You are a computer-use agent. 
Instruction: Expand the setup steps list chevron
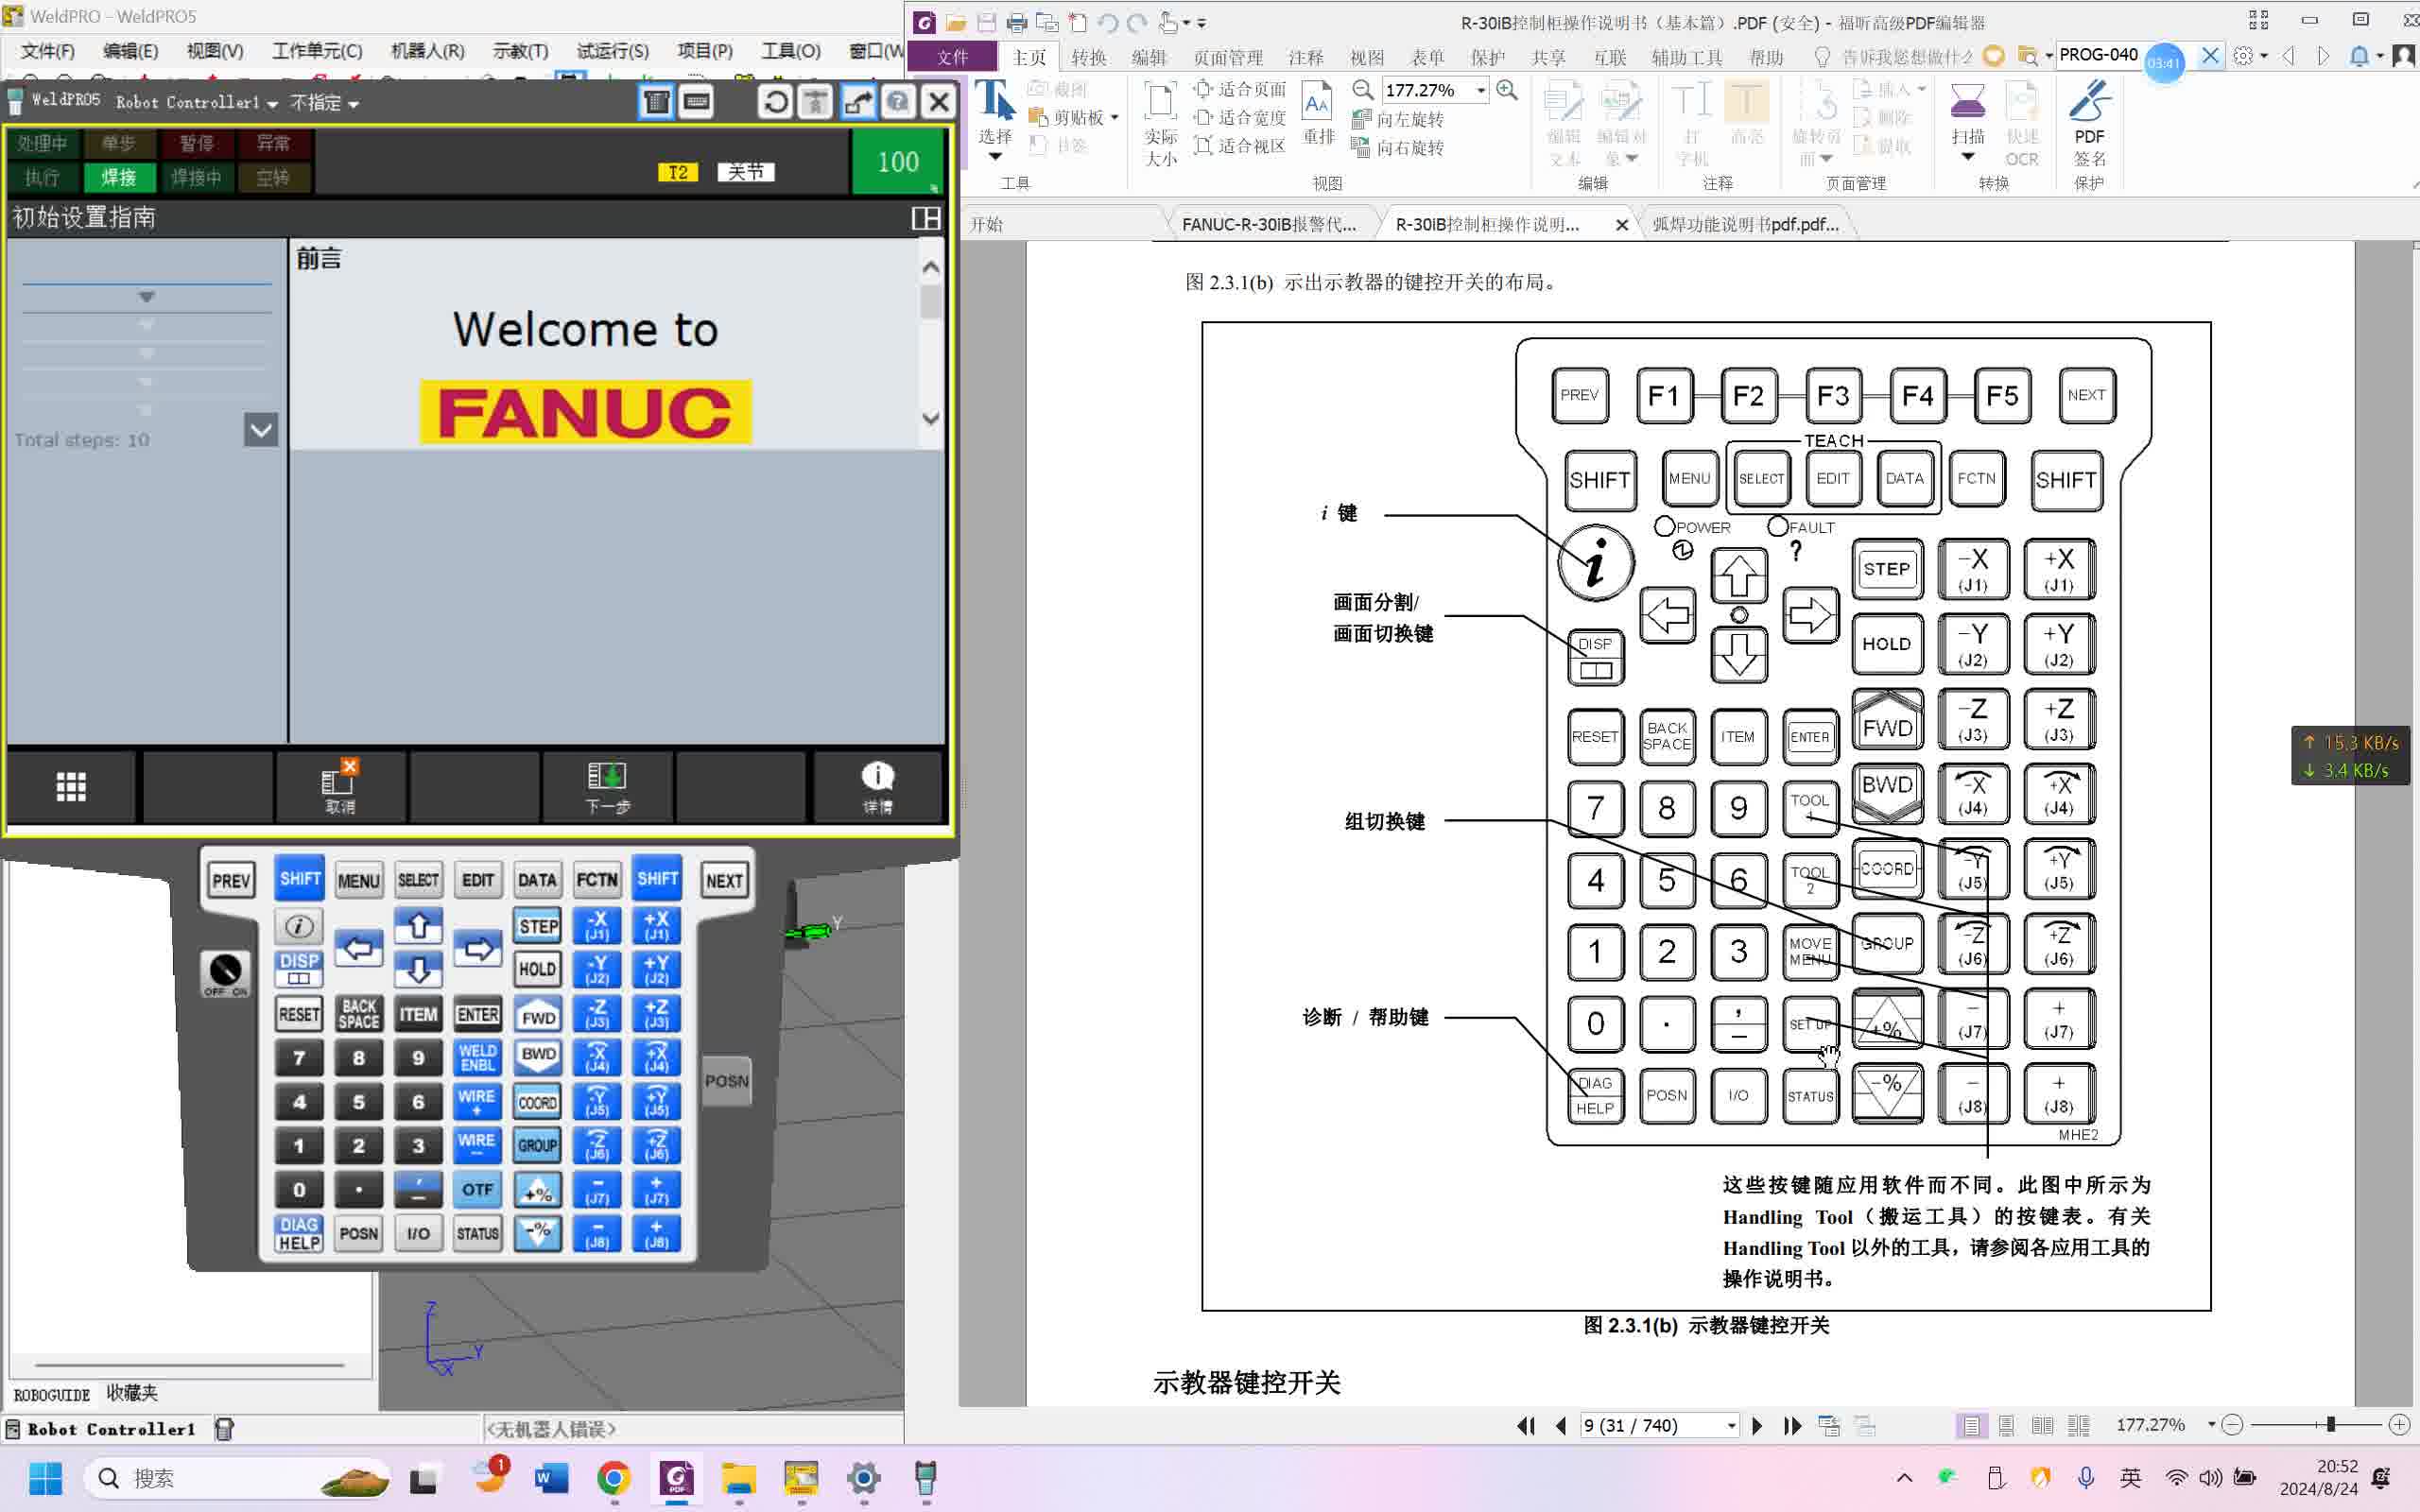pyautogui.click(x=261, y=431)
